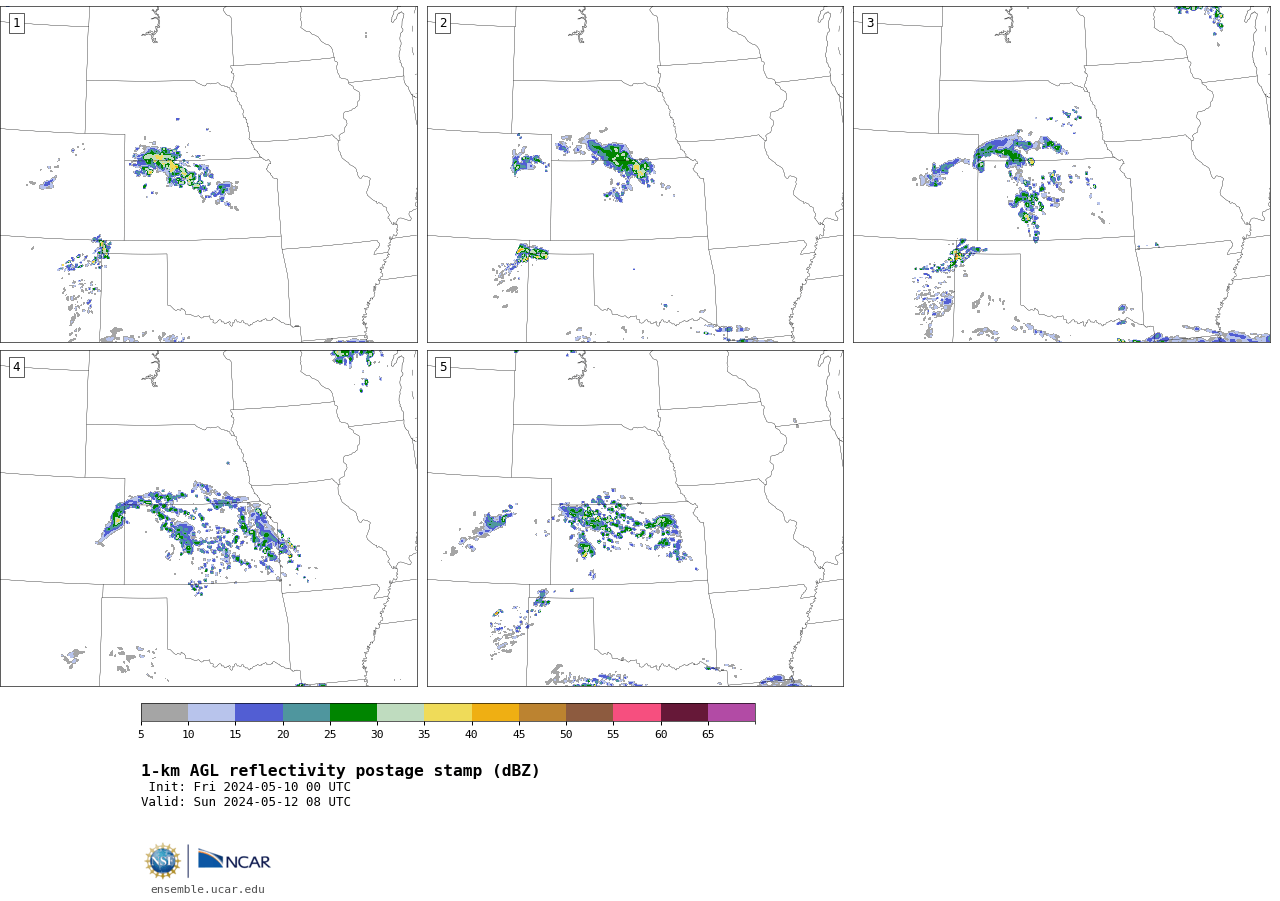
Task: Click the colorbar tick label 50
Action: pyautogui.click(x=566, y=735)
